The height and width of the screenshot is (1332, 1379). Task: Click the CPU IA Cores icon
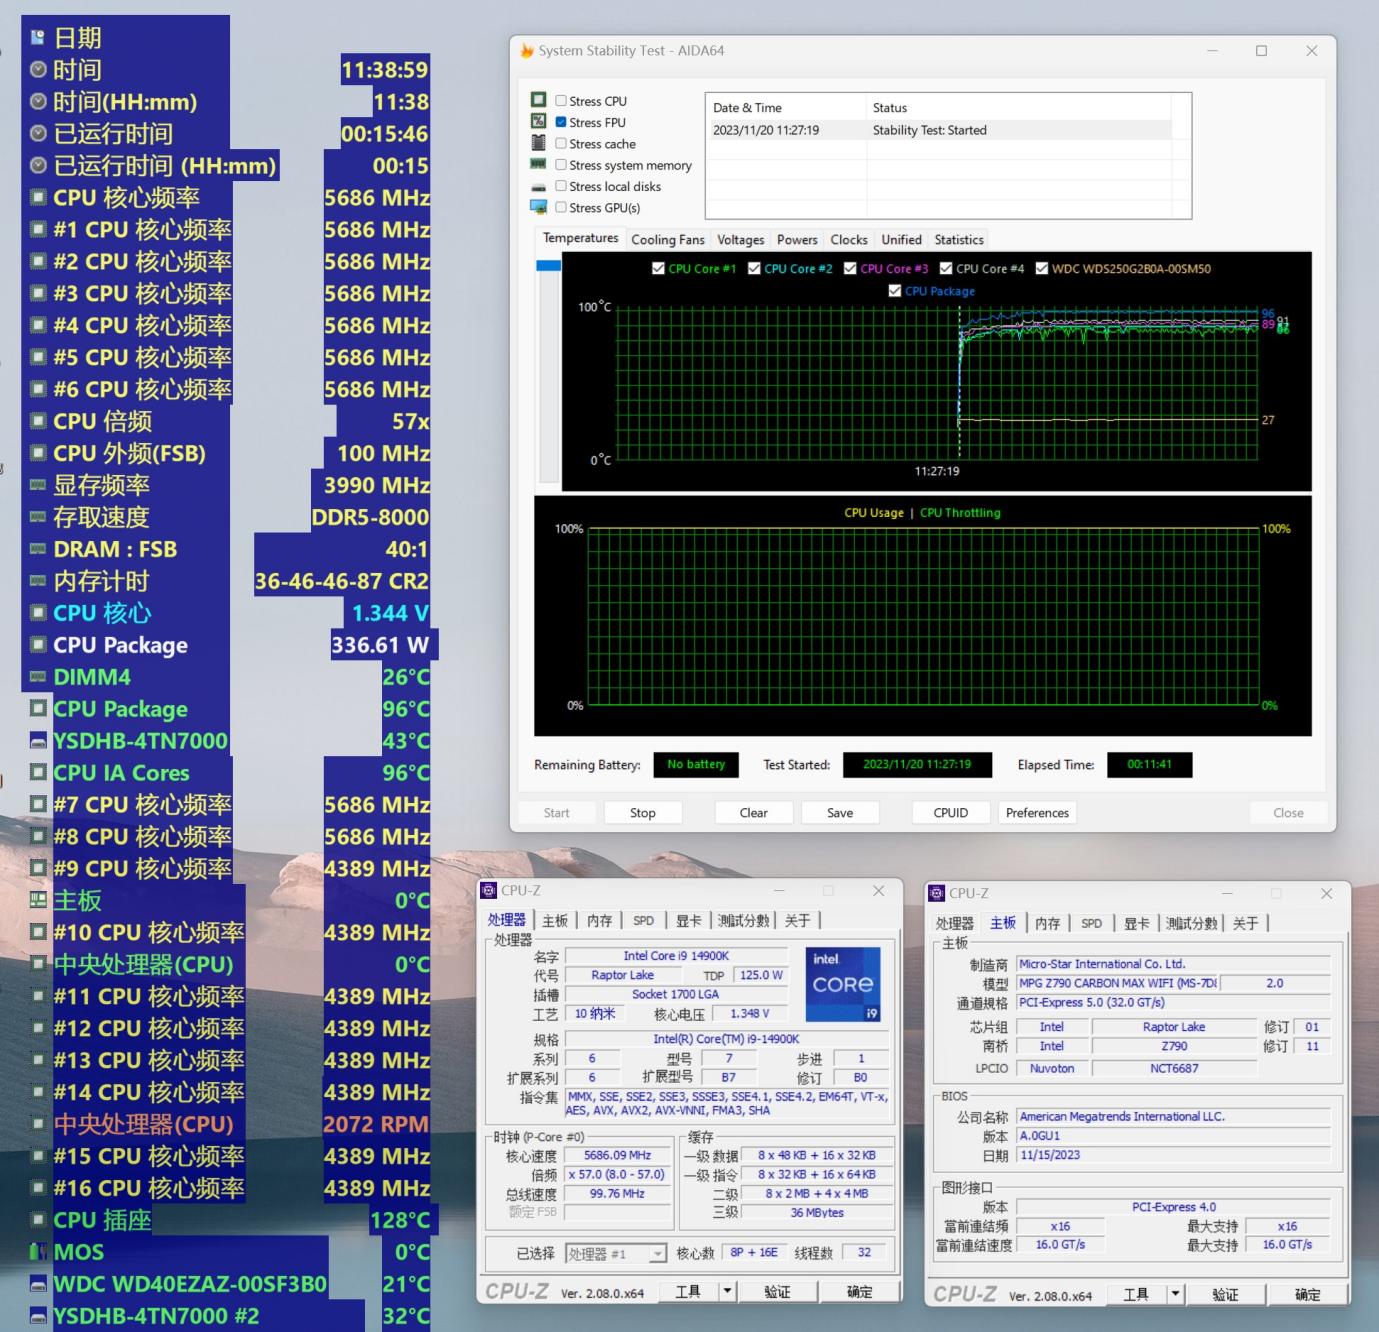pyautogui.click(x=38, y=772)
